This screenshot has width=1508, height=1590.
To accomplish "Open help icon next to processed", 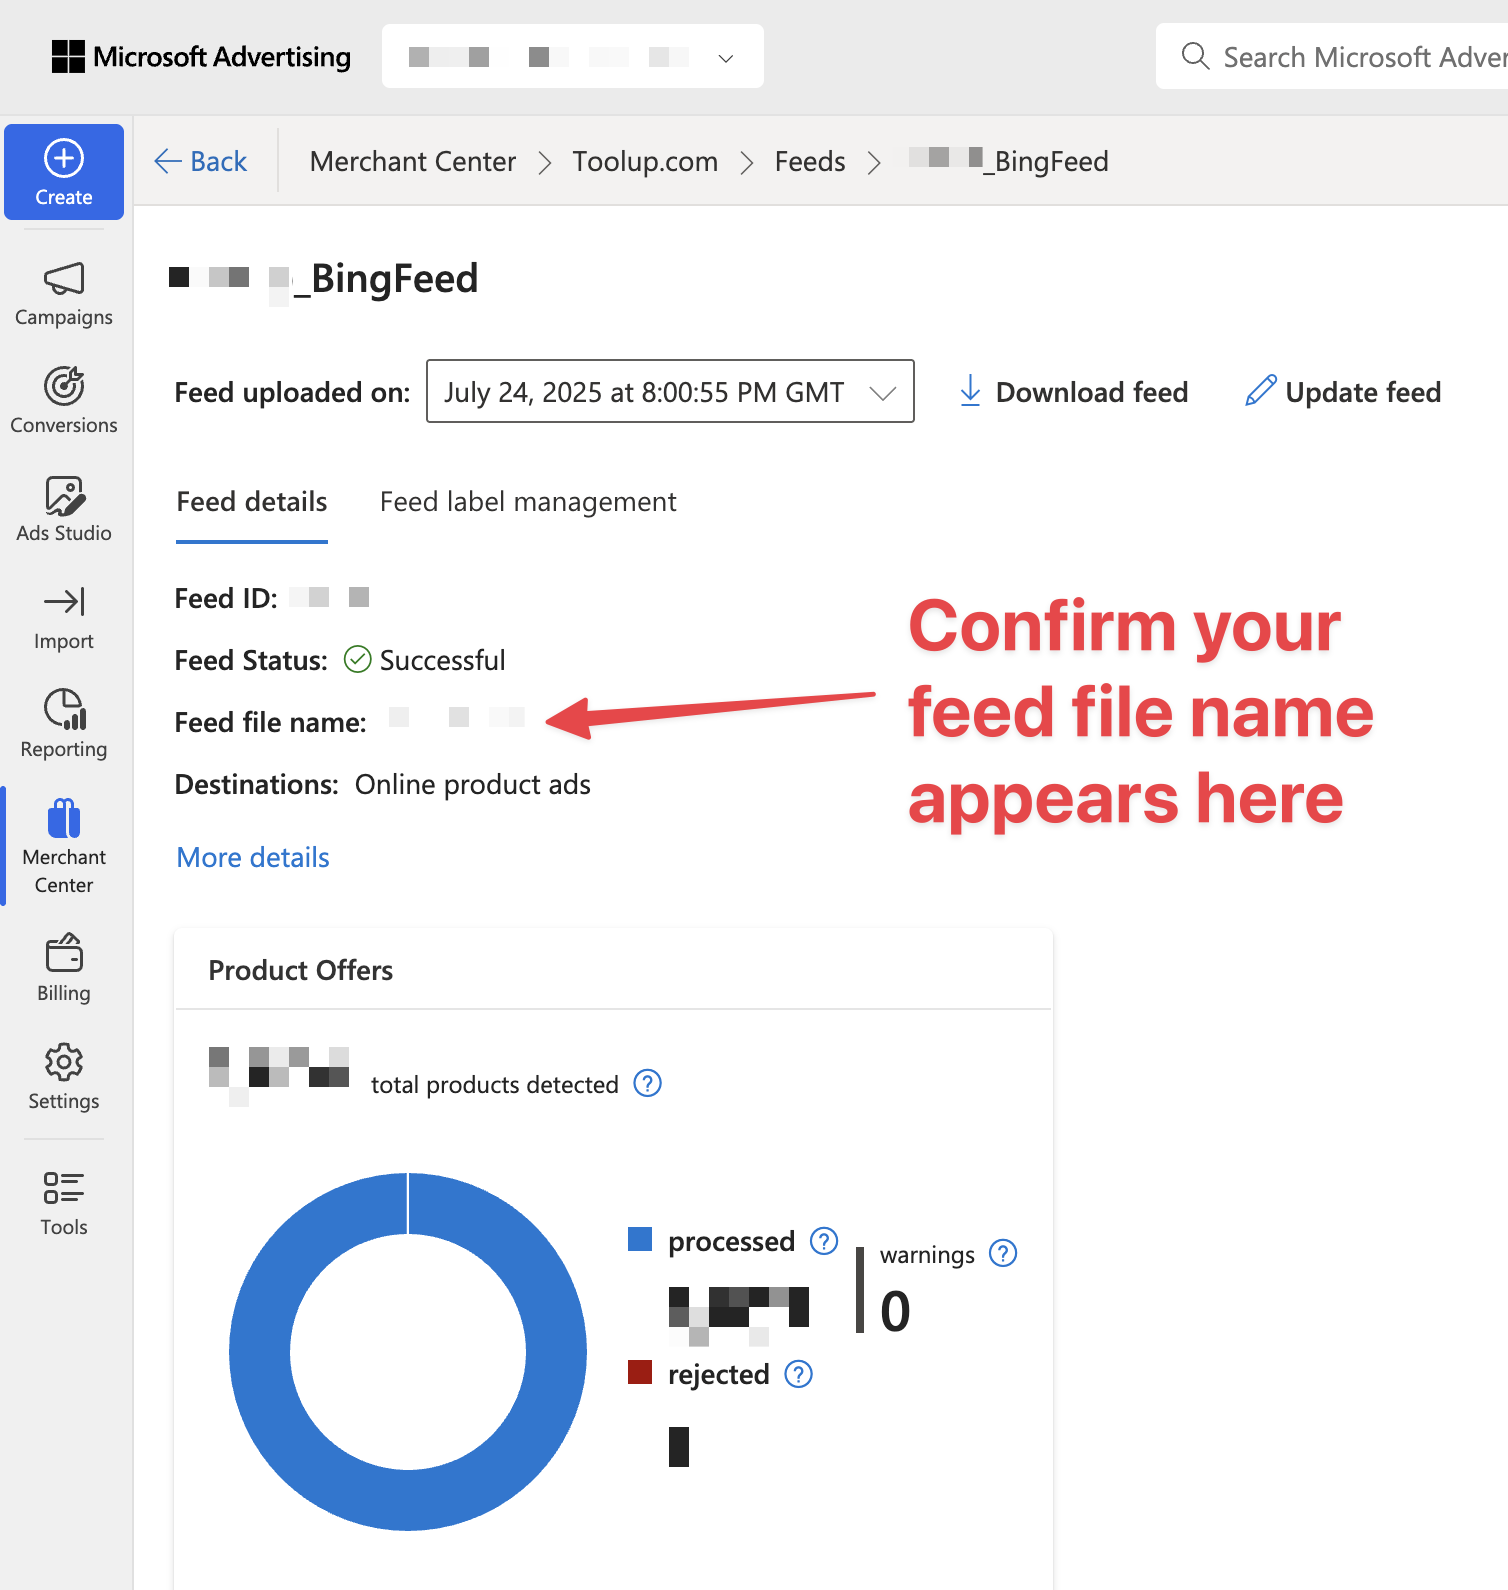I will coord(824,1241).
